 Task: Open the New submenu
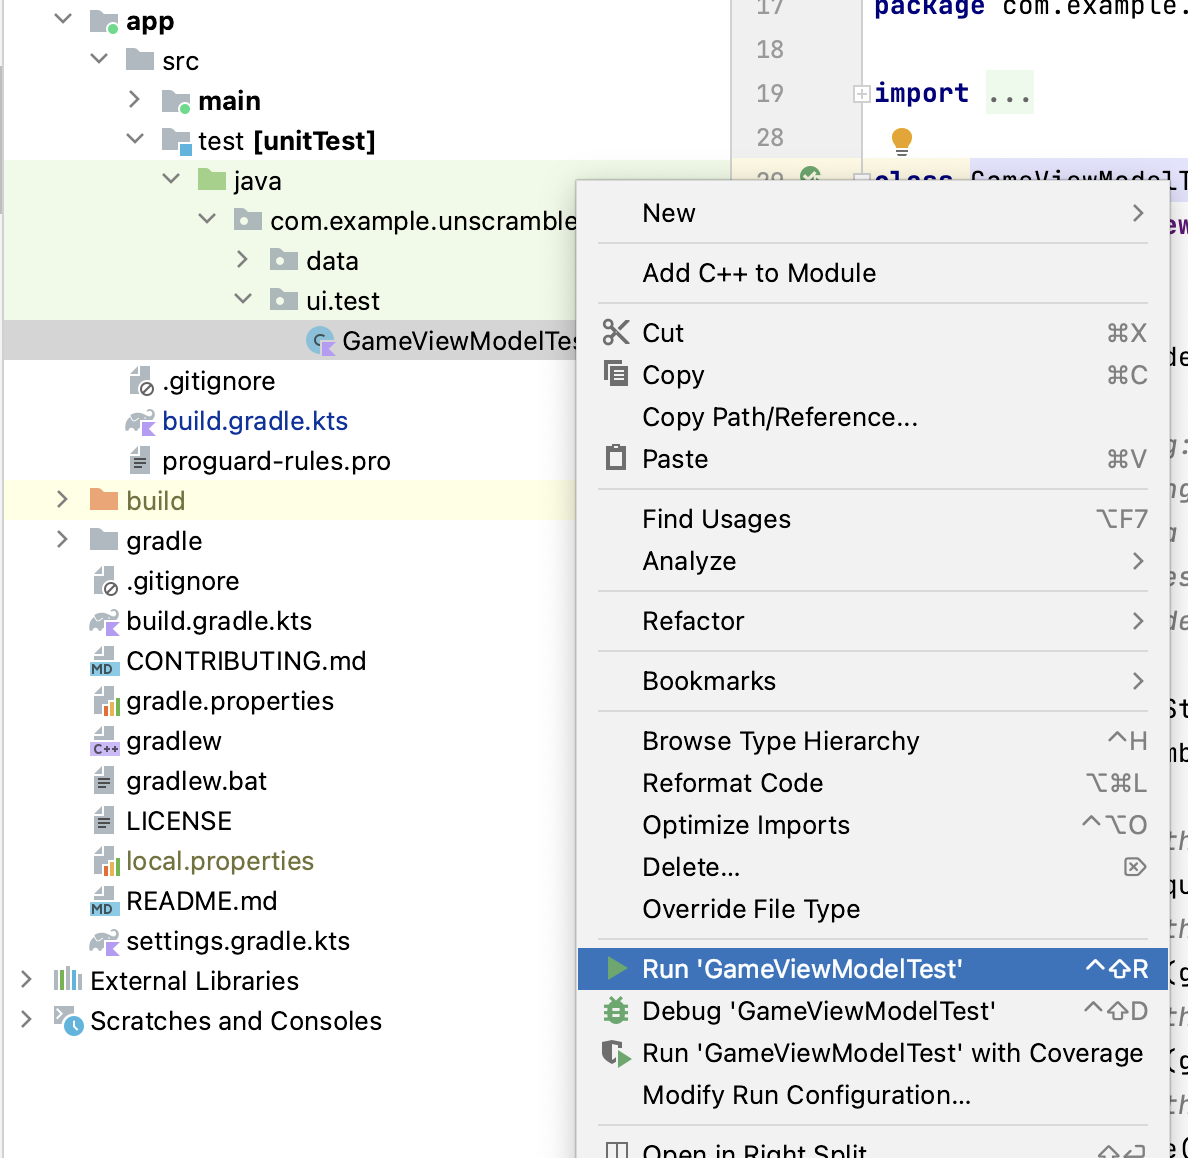tap(669, 212)
